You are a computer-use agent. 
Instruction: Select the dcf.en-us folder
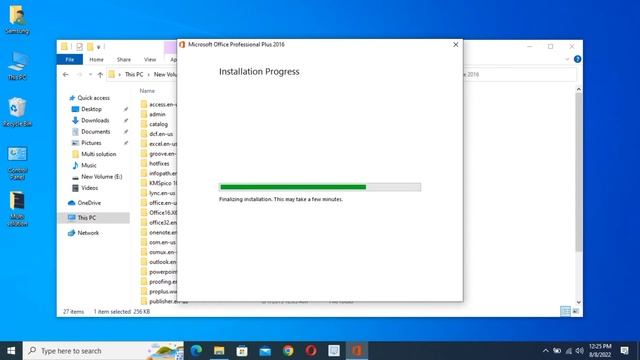[161, 134]
